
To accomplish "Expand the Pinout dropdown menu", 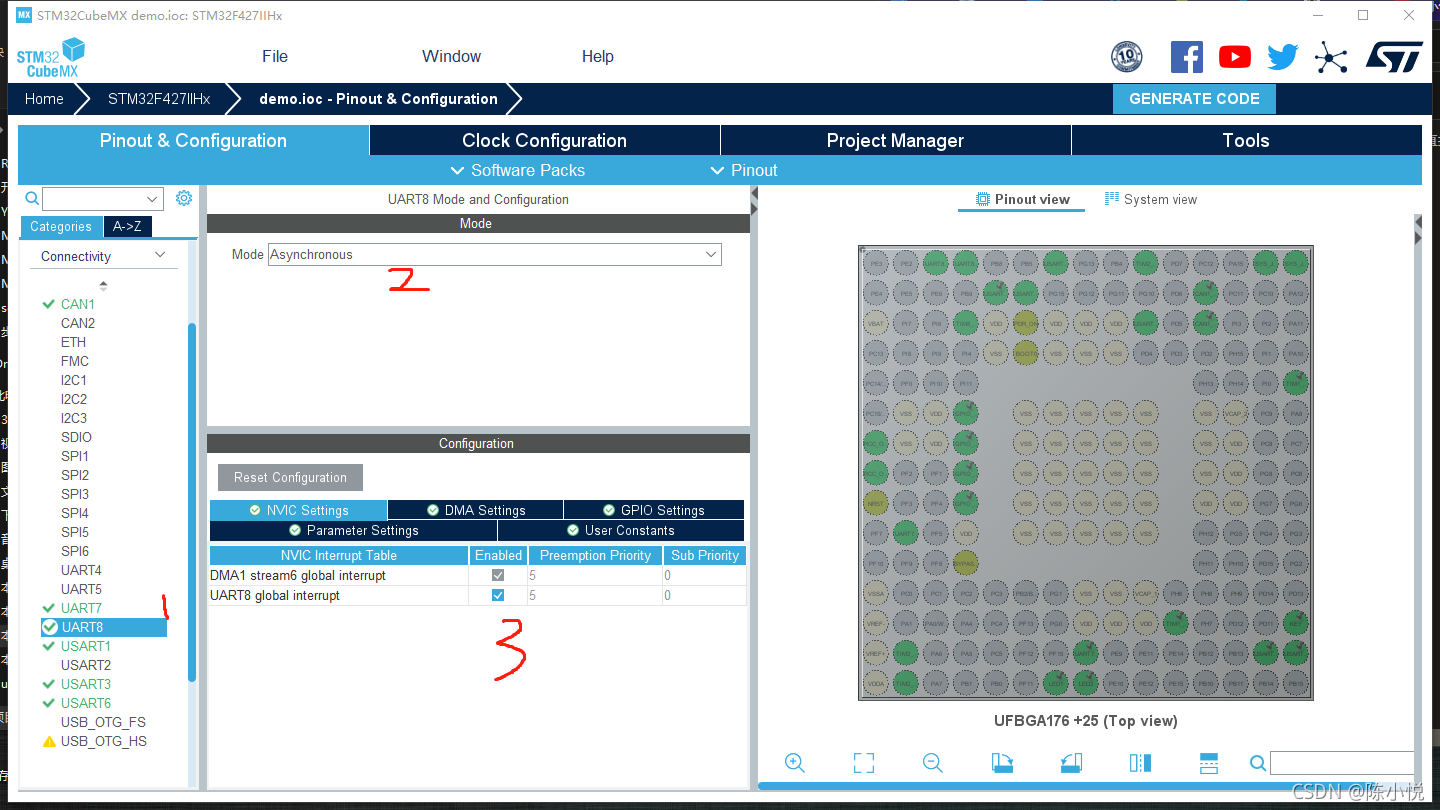I will click(743, 170).
